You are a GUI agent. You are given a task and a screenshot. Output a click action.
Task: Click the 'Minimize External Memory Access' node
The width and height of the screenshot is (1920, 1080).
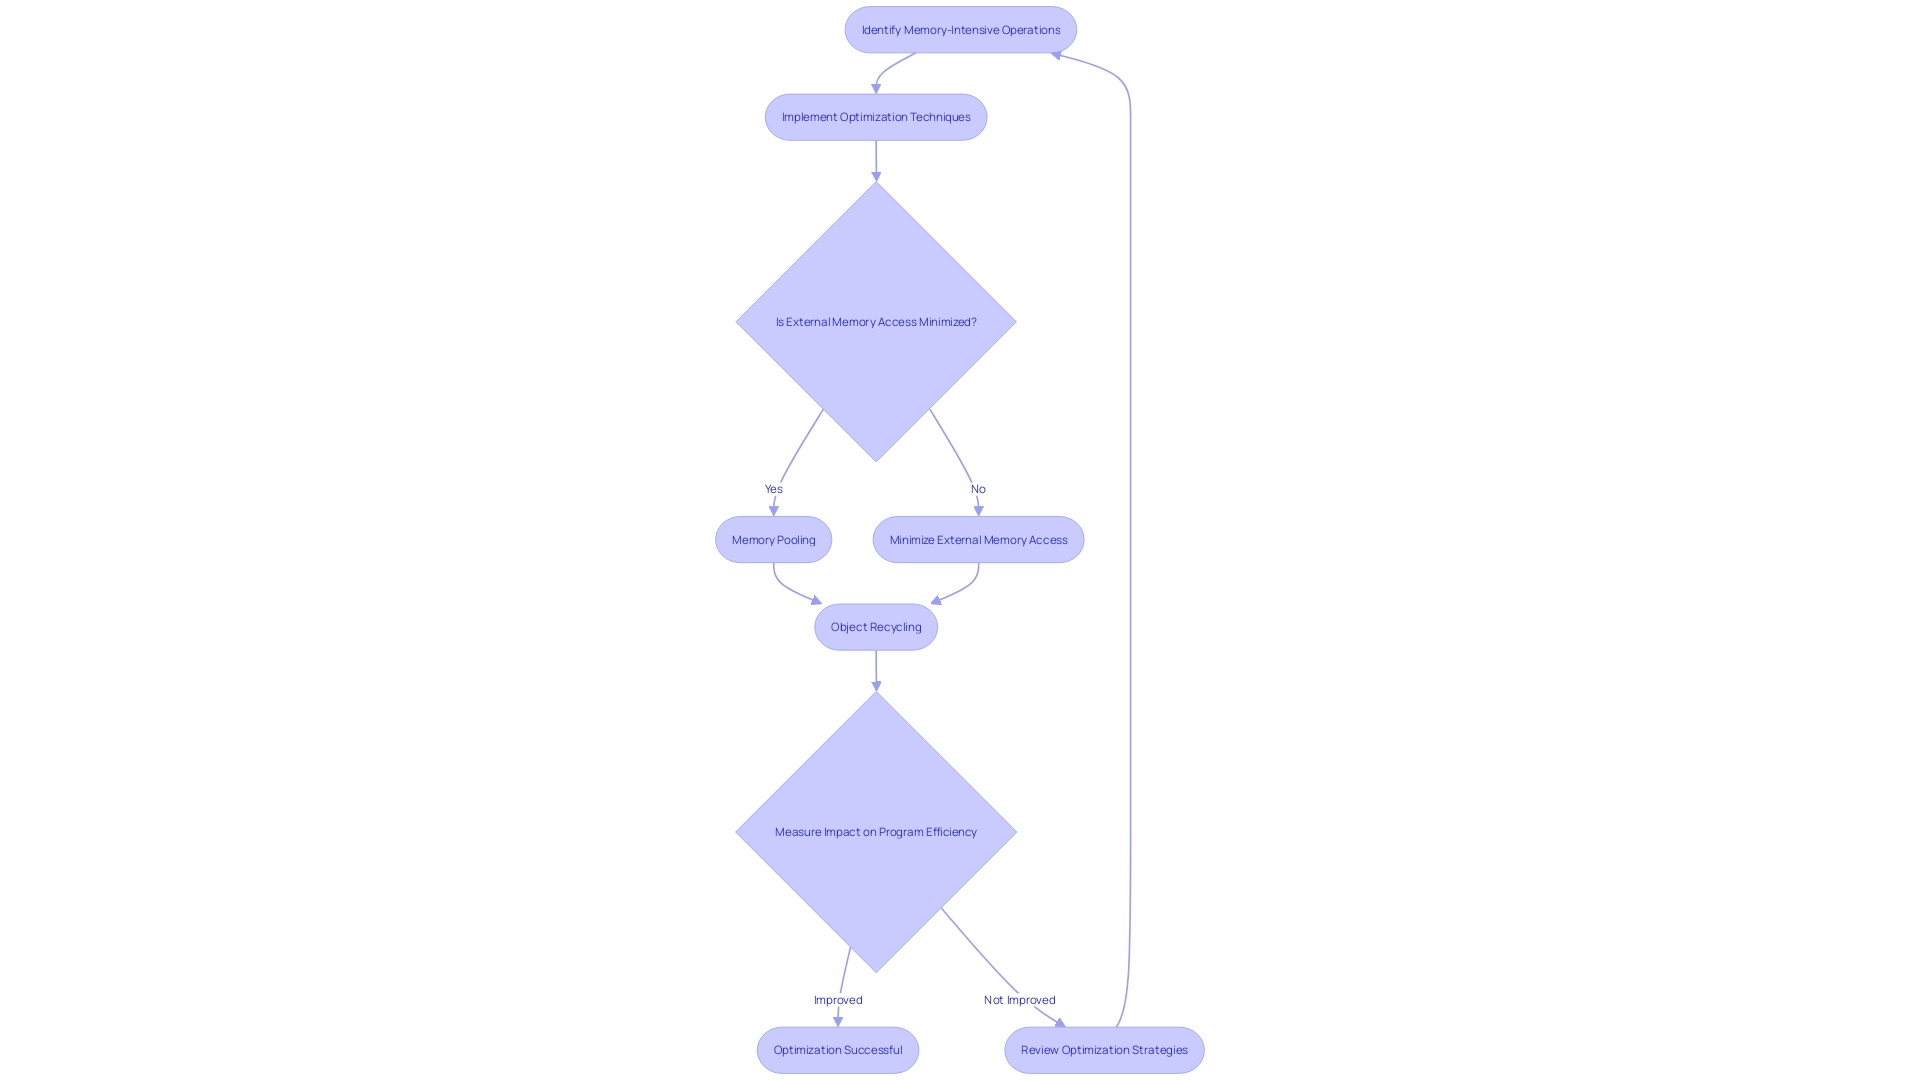[x=977, y=538]
